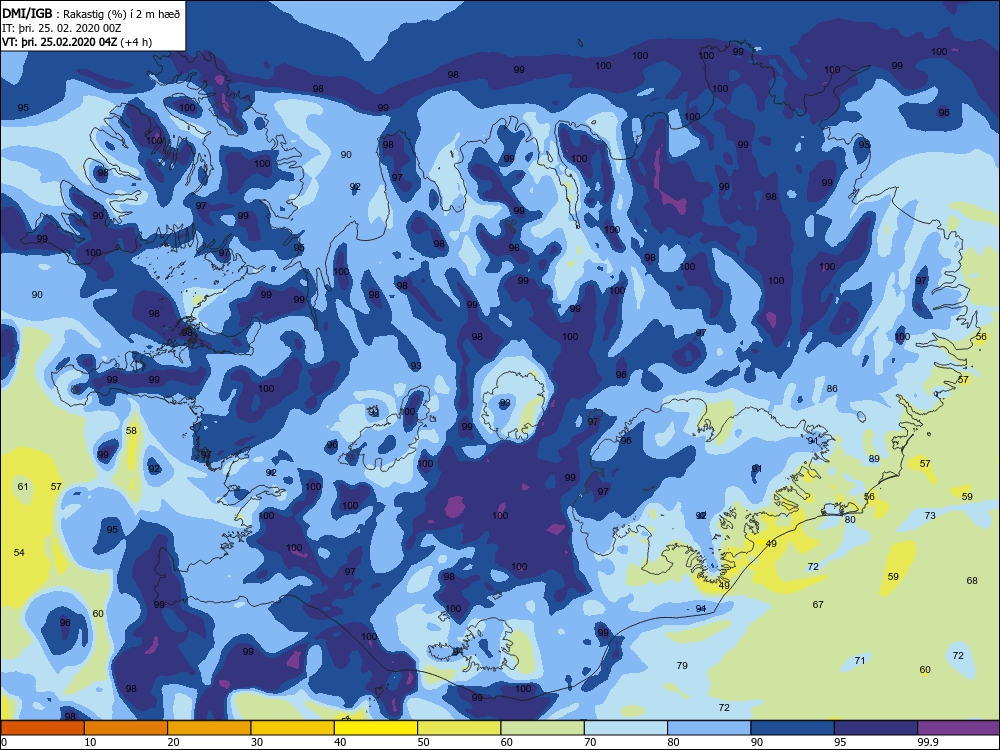Click the '40' legend scale label
1000x750 pixels.
point(341,742)
